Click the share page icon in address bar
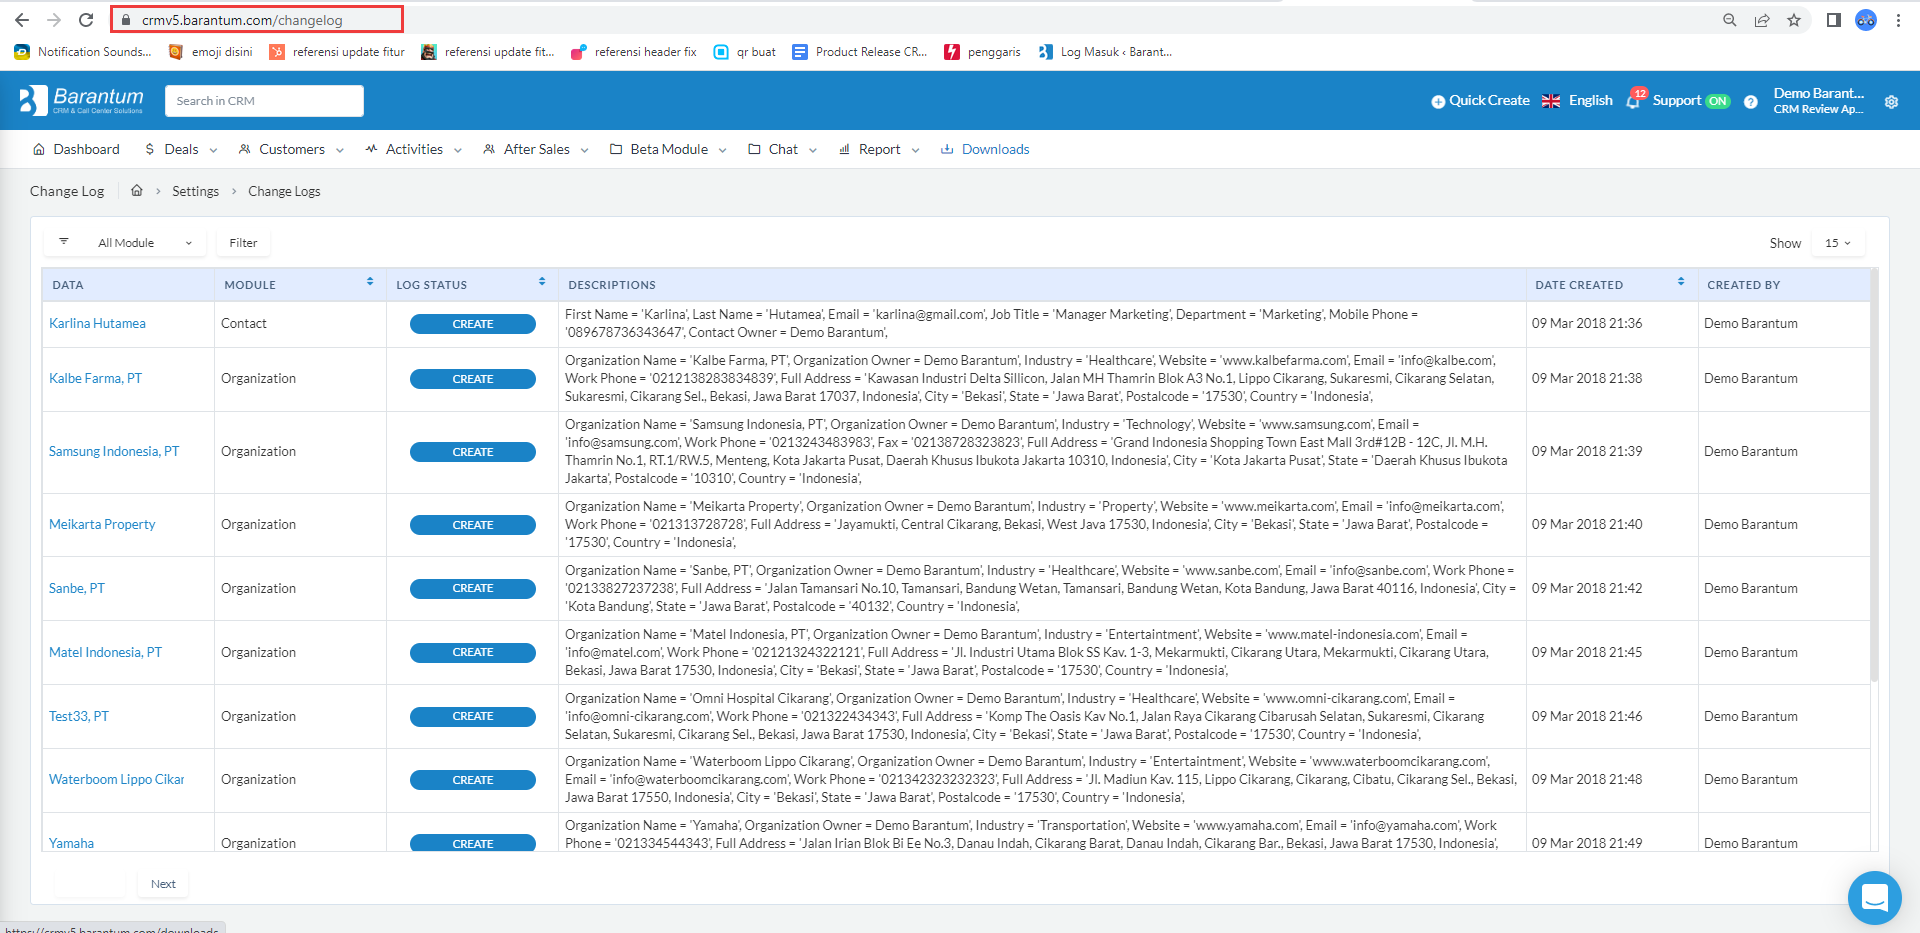The height and width of the screenshot is (933, 1920). [1762, 20]
